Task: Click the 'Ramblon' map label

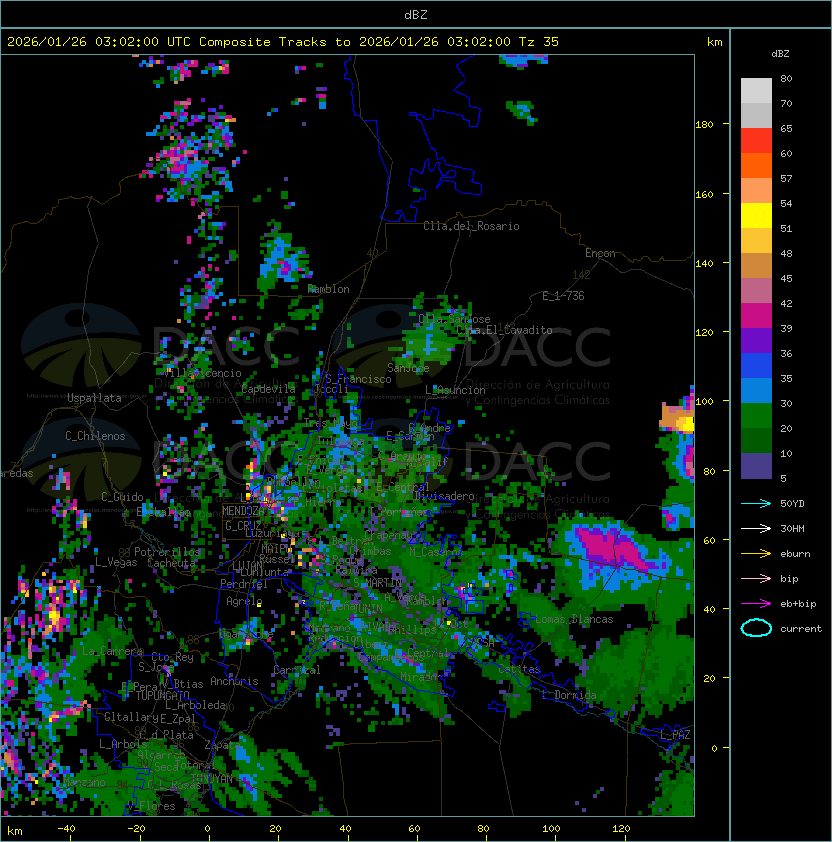Action: (328, 289)
